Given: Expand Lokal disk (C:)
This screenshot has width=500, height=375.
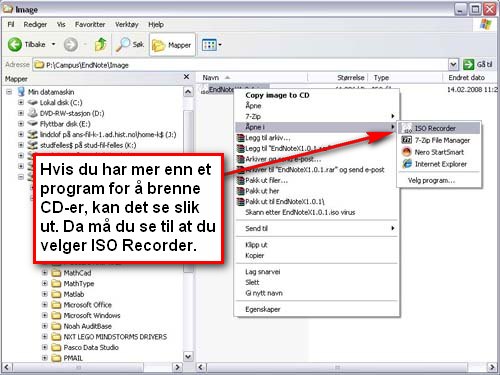Looking at the screenshot, I should point(21,102).
